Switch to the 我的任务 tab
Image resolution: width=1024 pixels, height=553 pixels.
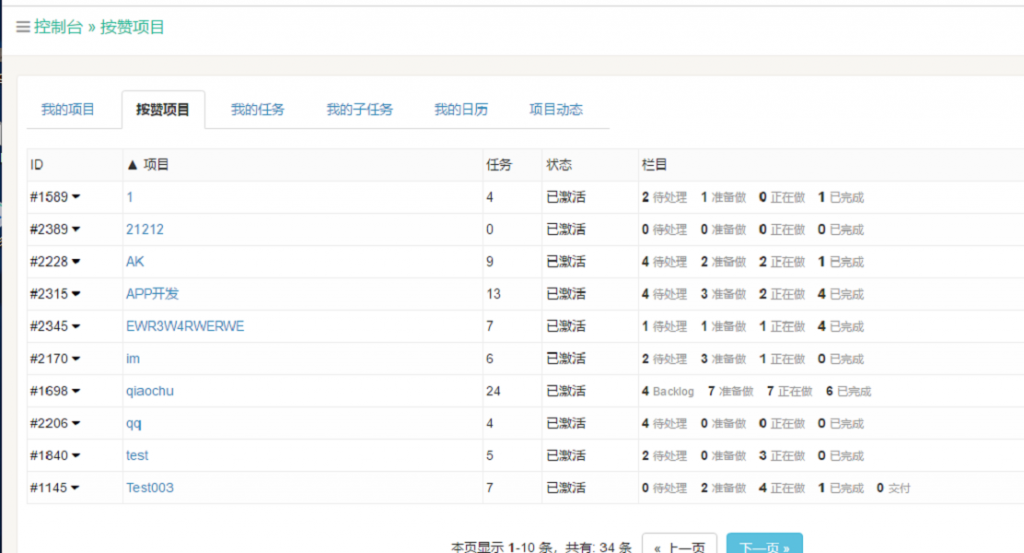257,109
